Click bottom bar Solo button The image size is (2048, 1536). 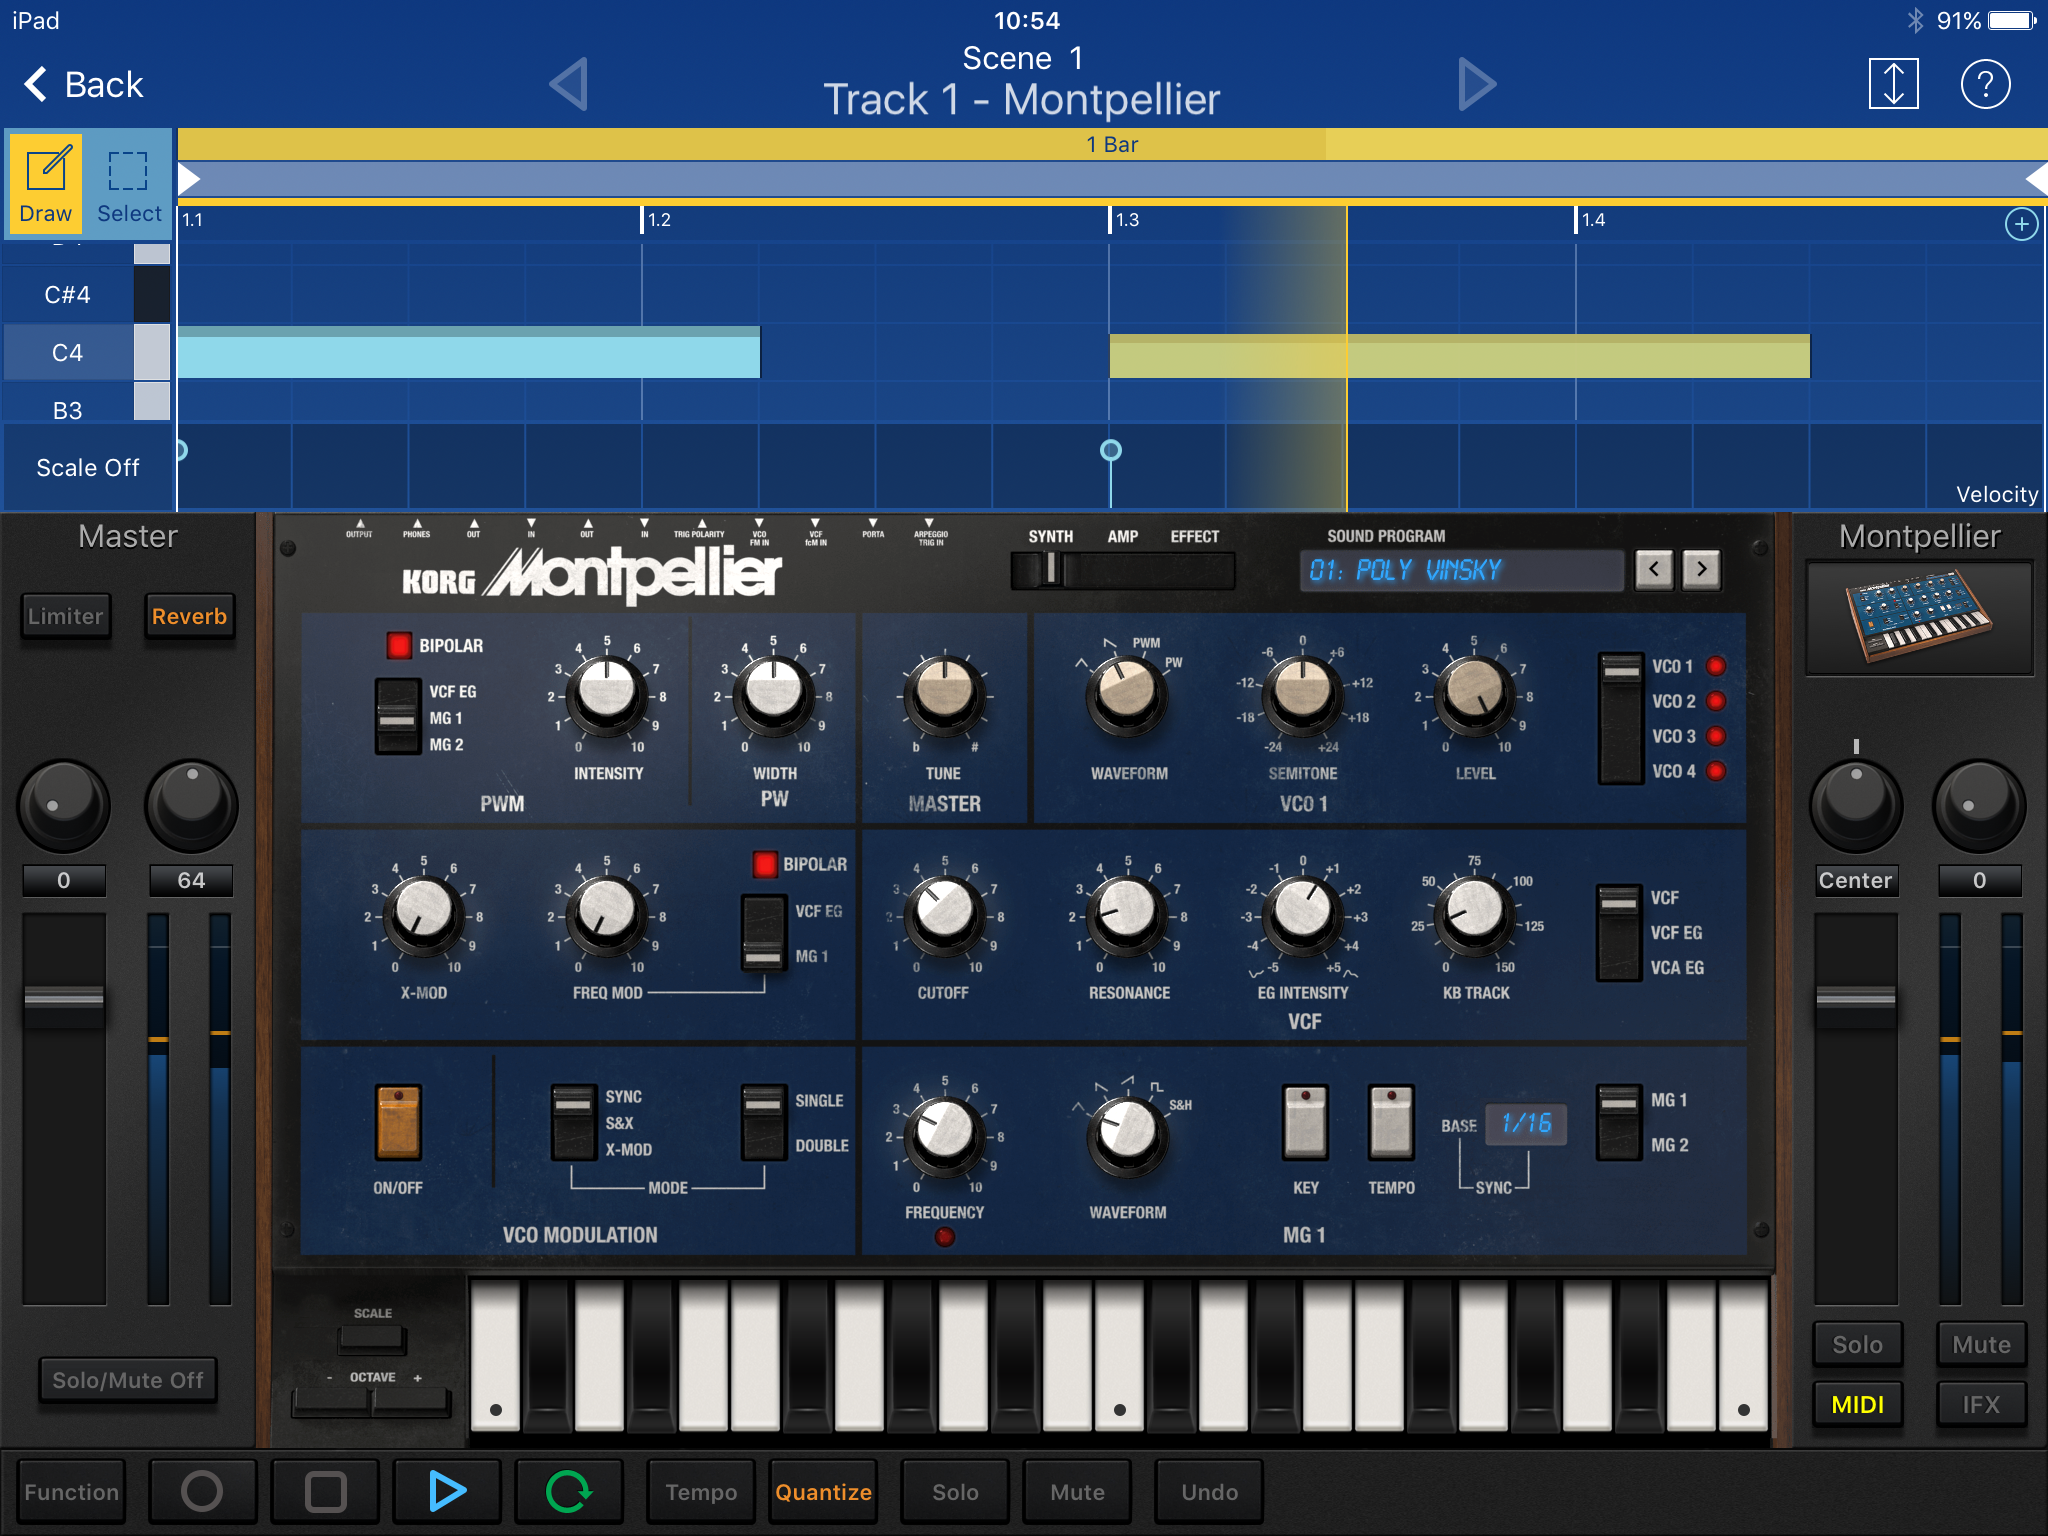(955, 1491)
